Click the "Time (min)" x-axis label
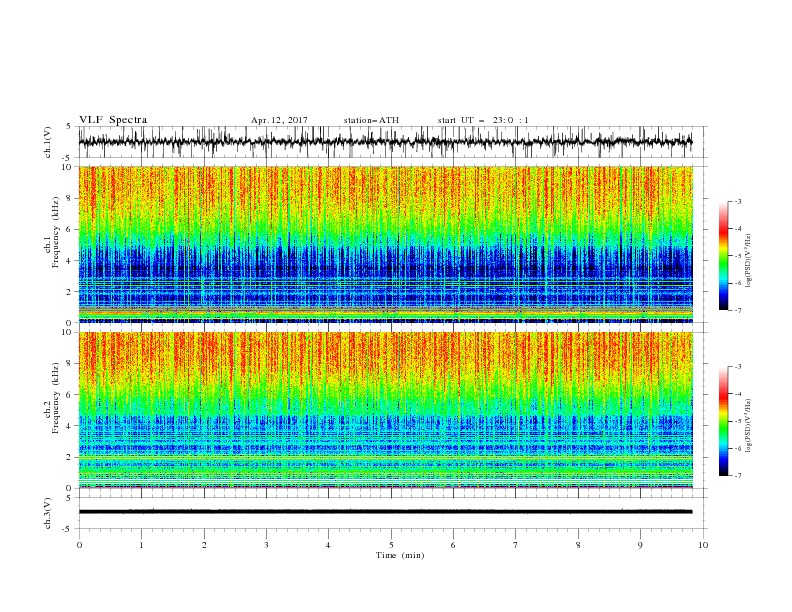This screenshot has width=792, height=612. coord(400,555)
